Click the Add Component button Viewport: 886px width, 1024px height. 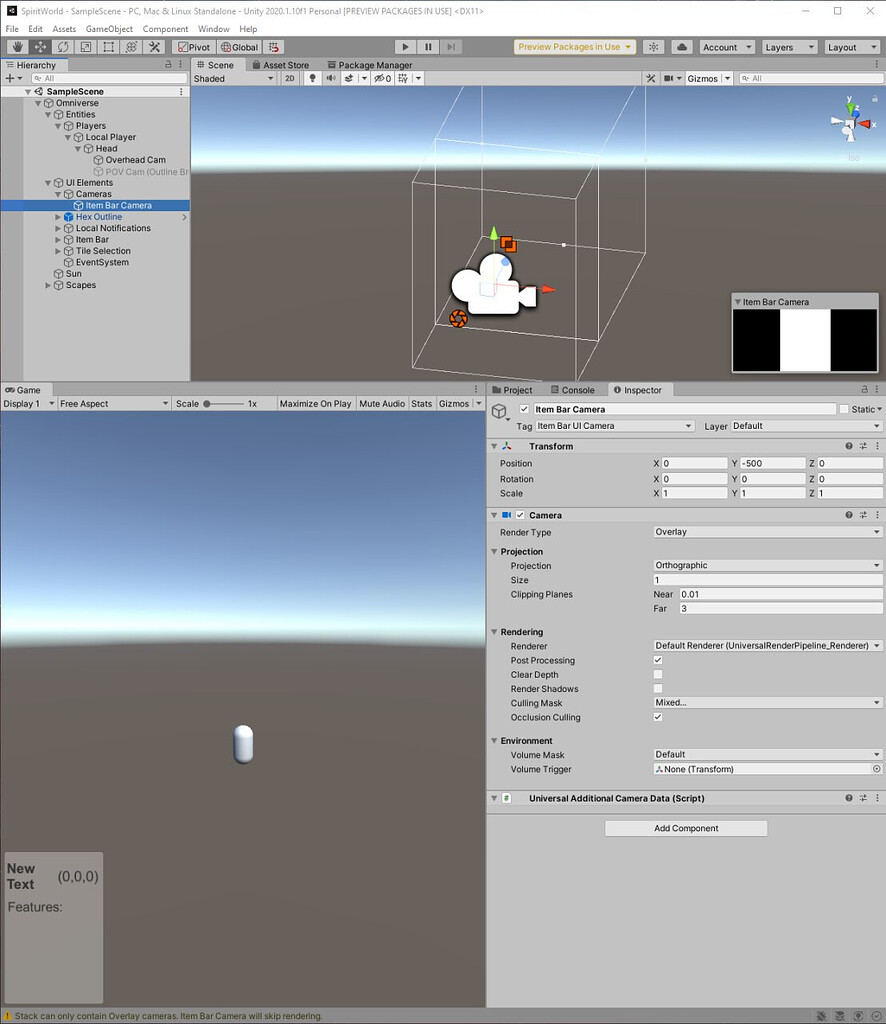[x=685, y=828]
